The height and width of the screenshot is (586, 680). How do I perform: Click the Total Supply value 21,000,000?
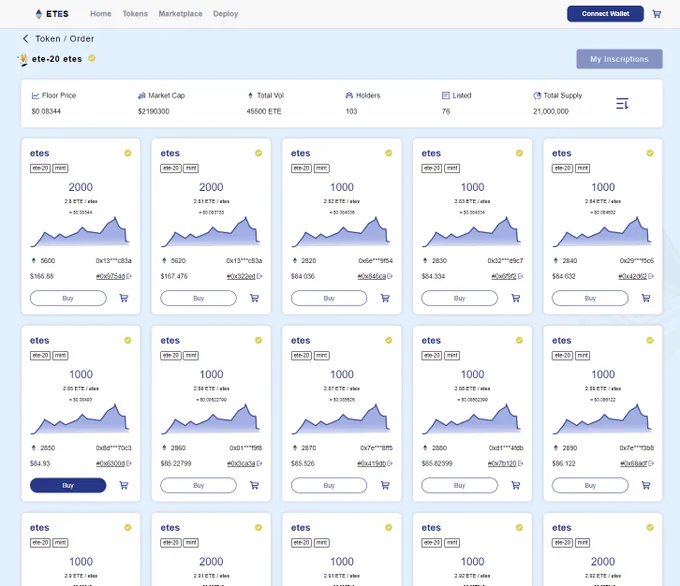pos(551,111)
